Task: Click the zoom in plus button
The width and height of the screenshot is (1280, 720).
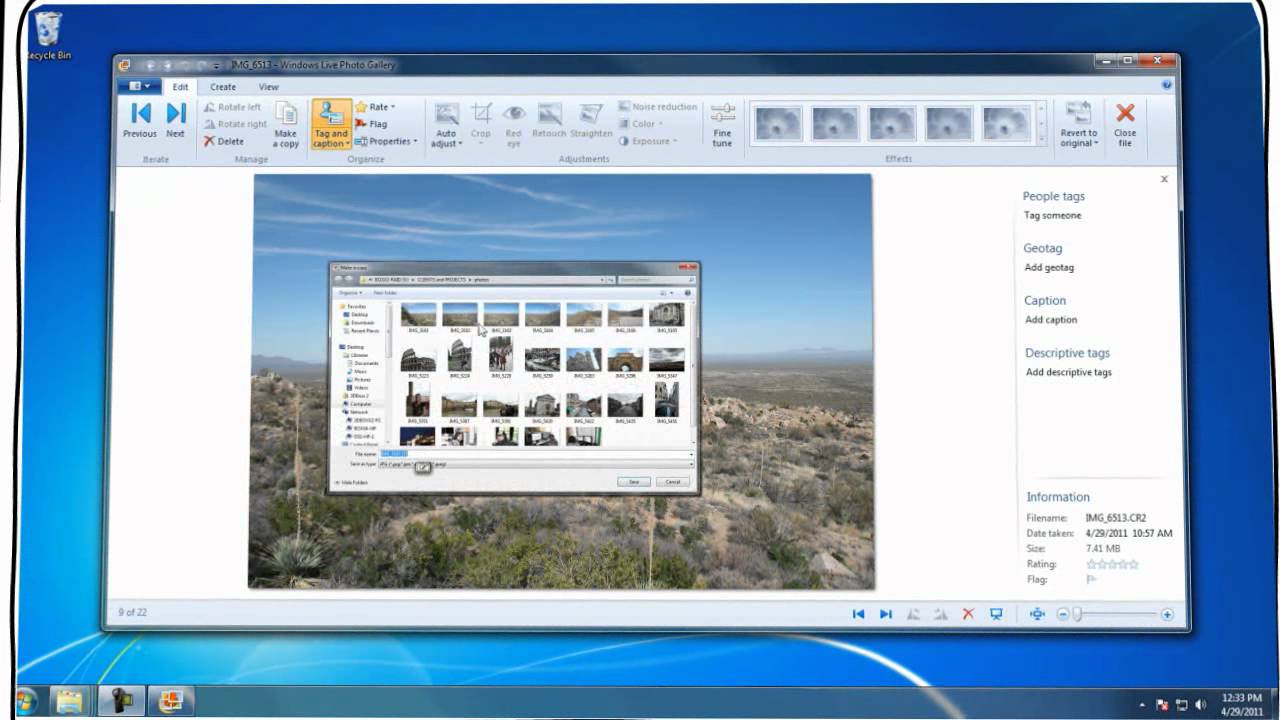Action: (1167, 614)
